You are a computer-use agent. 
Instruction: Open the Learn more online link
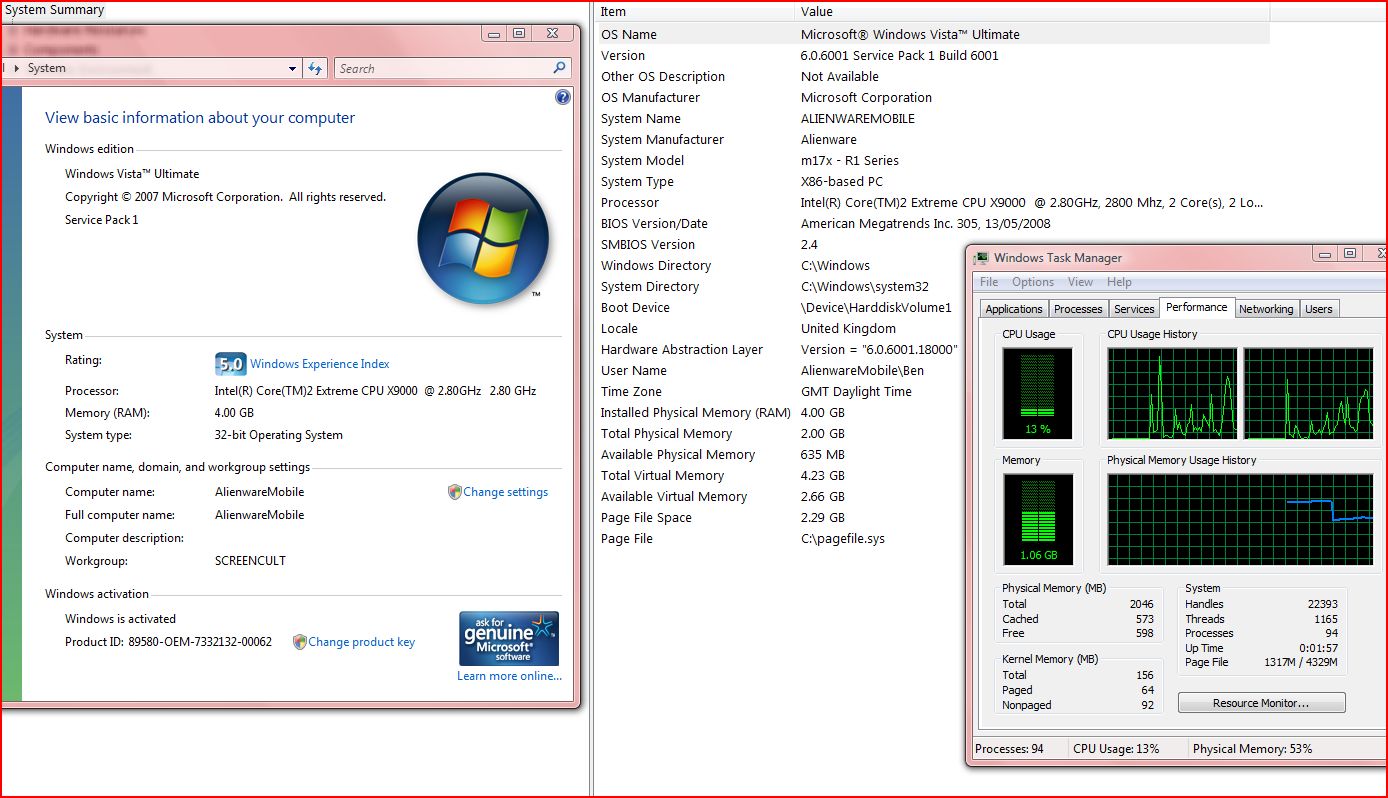[510, 676]
